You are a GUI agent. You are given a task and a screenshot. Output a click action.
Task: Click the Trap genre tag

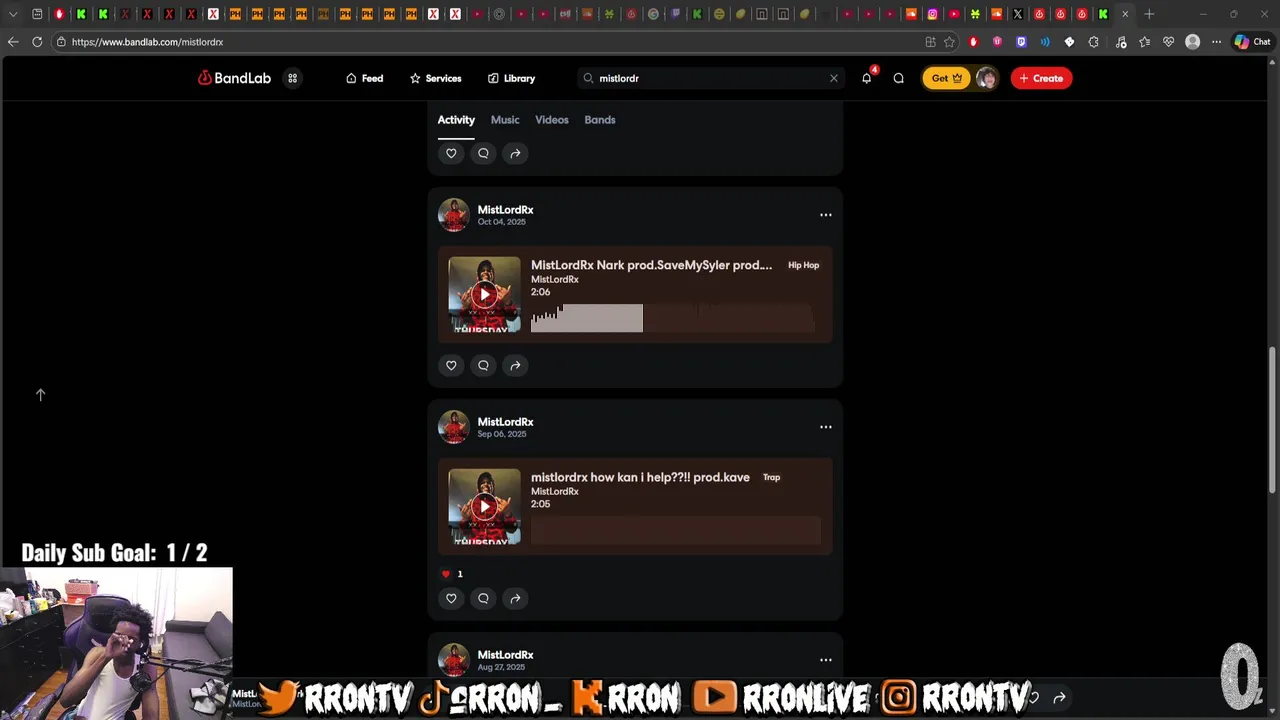[771, 477]
